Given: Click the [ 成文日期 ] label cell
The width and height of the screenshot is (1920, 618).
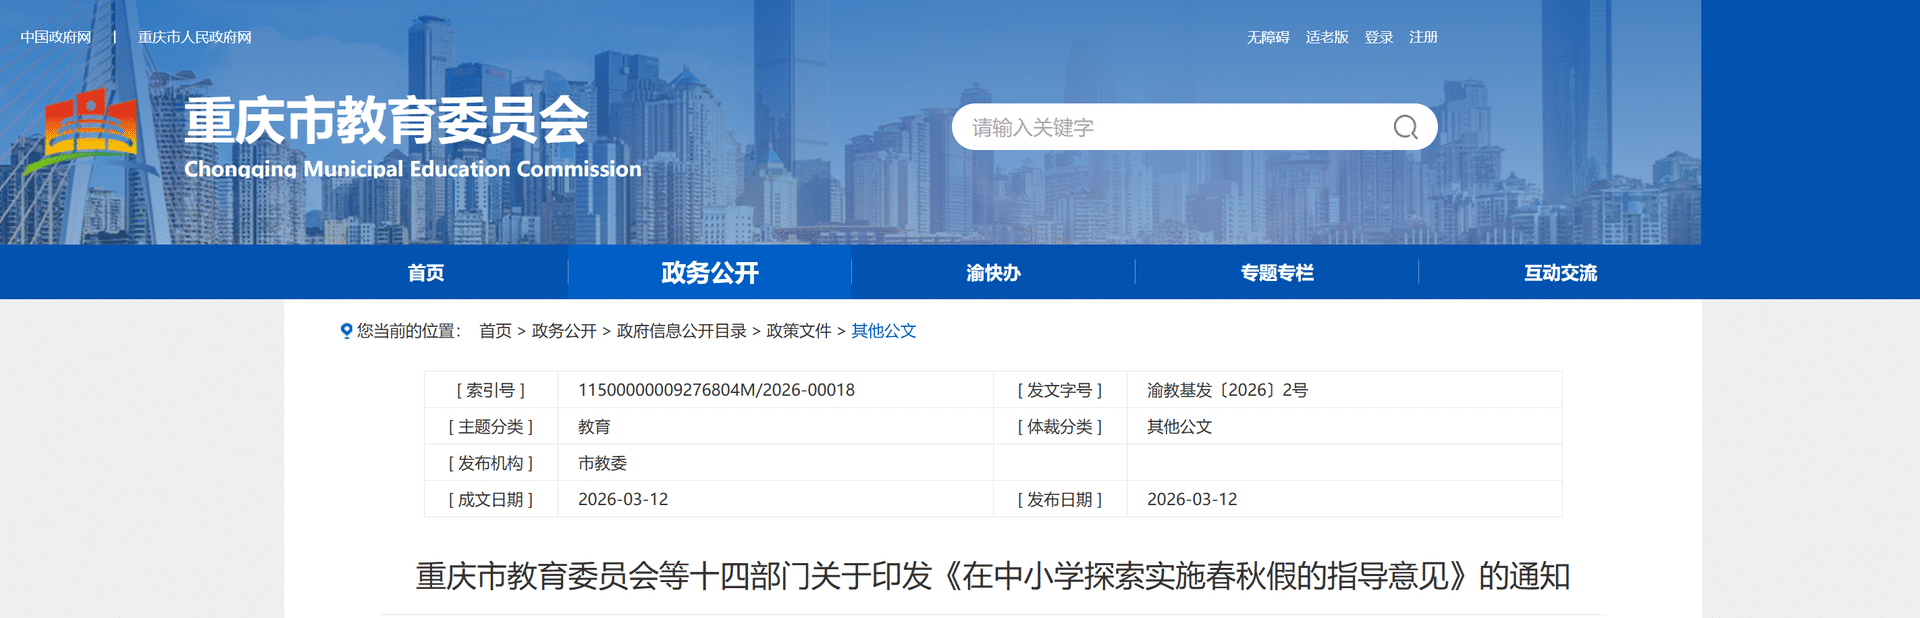Looking at the screenshot, I should (x=491, y=499).
